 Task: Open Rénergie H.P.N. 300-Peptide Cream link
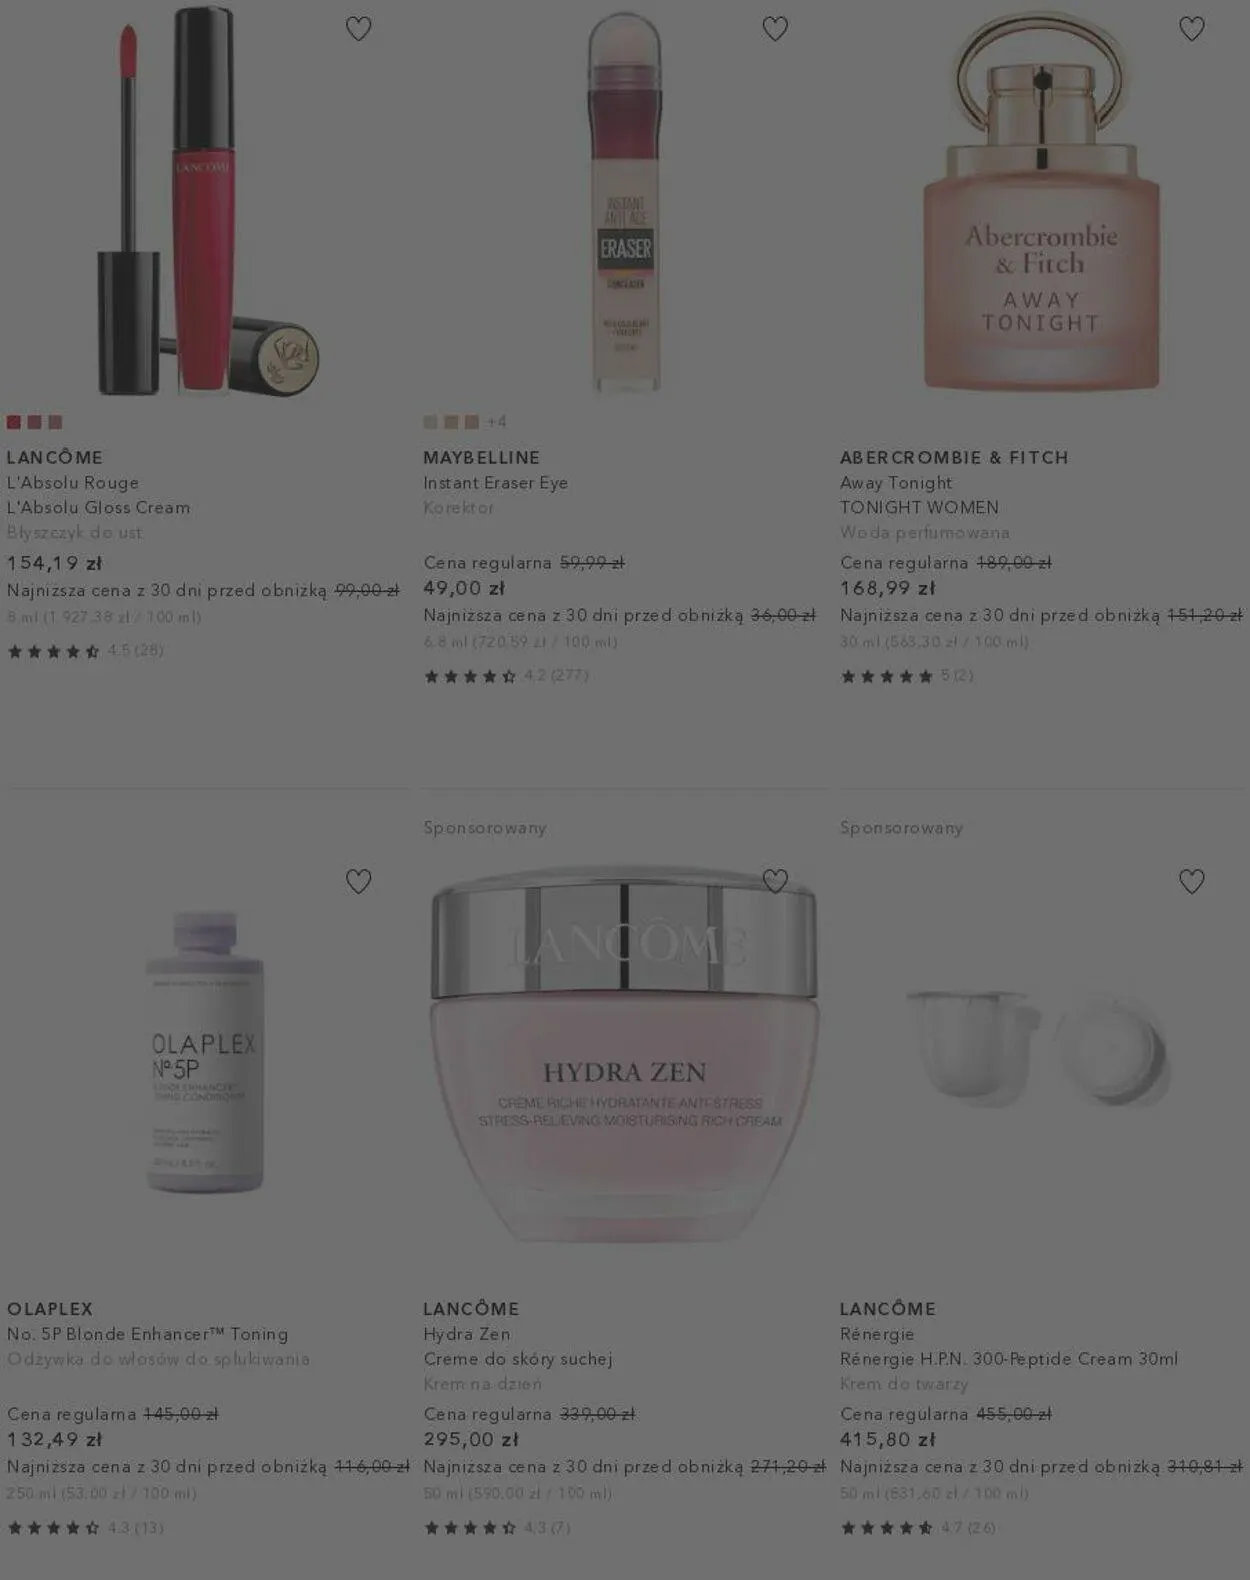[1009, 1359]
